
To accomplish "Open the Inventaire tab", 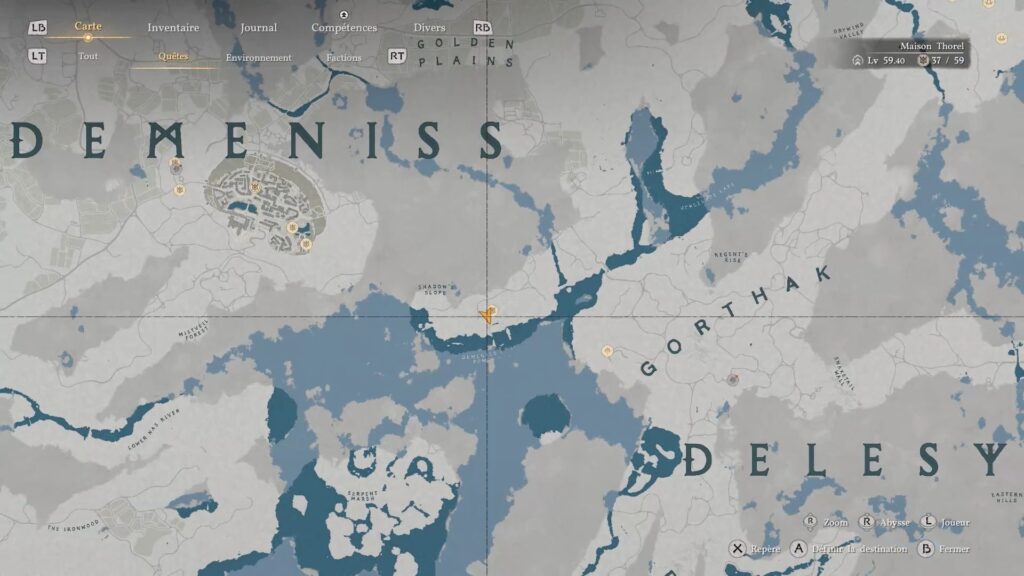I will coord(173,28).
